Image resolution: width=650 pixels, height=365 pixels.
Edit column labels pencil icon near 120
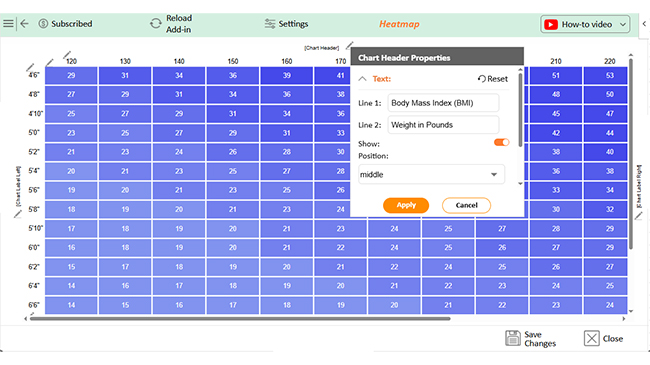coord(67,54)
